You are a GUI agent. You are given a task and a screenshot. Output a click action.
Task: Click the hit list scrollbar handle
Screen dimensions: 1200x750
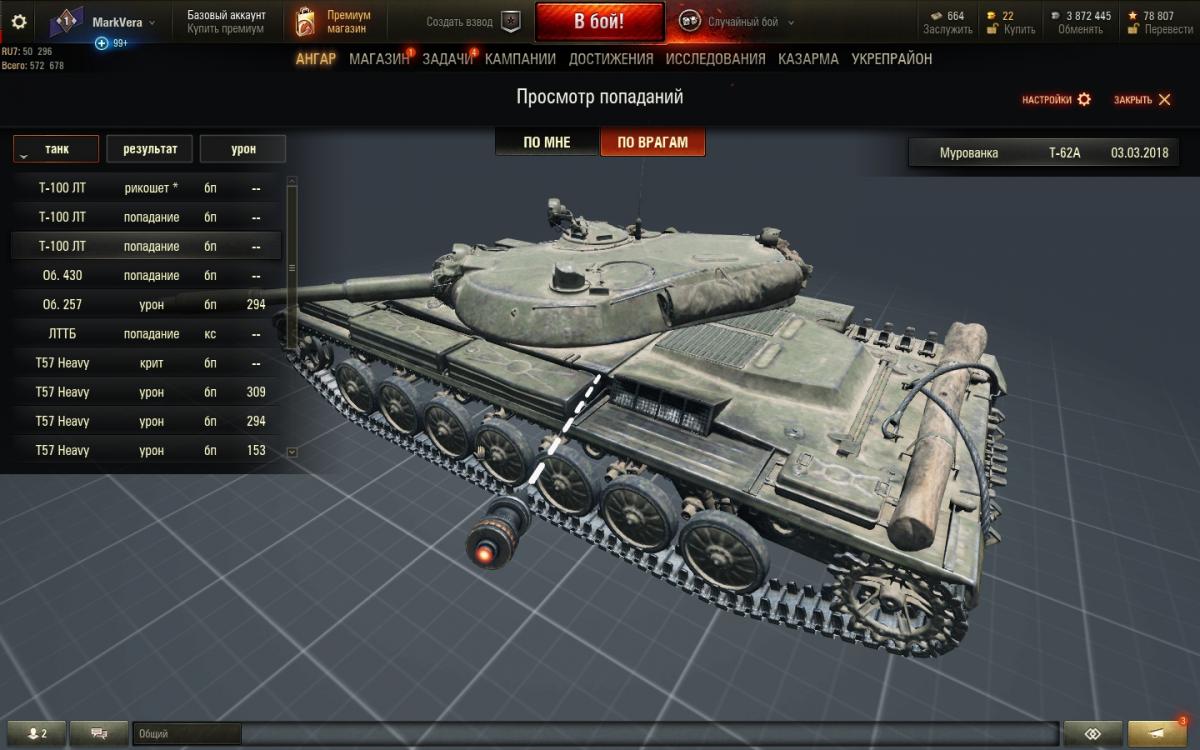(292, 268)
